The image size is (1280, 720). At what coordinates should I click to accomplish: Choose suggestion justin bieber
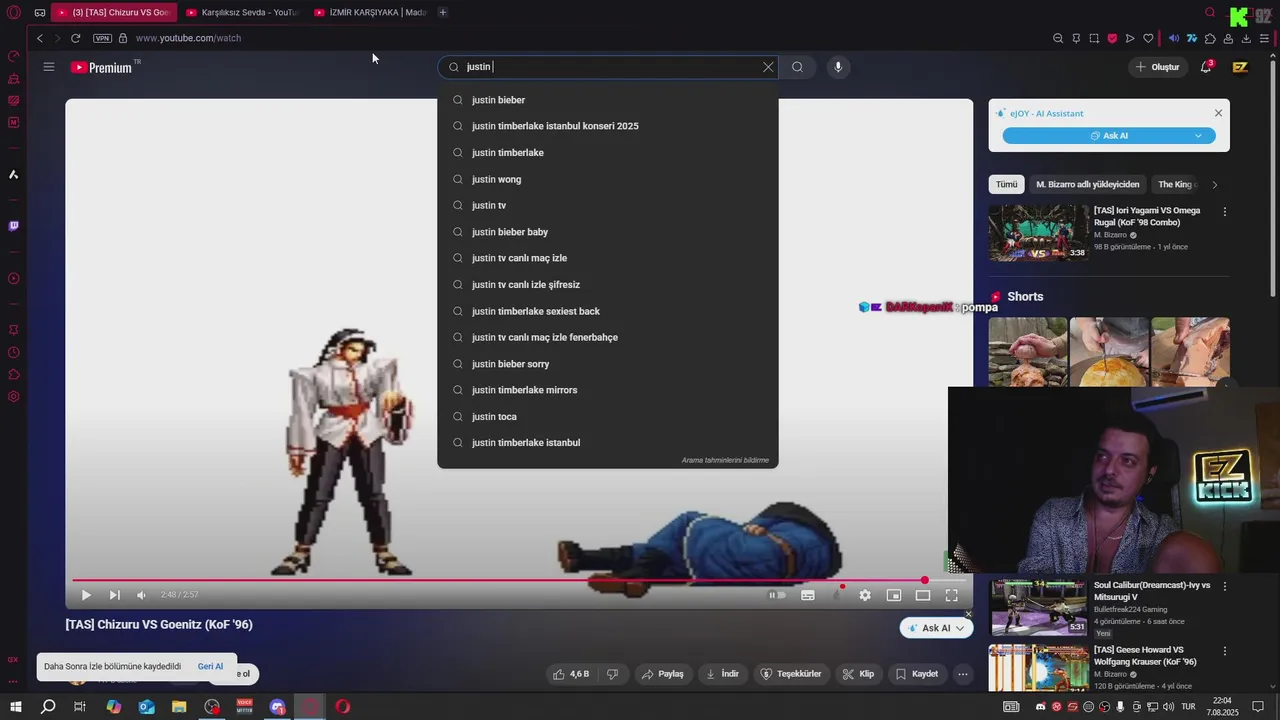click(608, 100)
